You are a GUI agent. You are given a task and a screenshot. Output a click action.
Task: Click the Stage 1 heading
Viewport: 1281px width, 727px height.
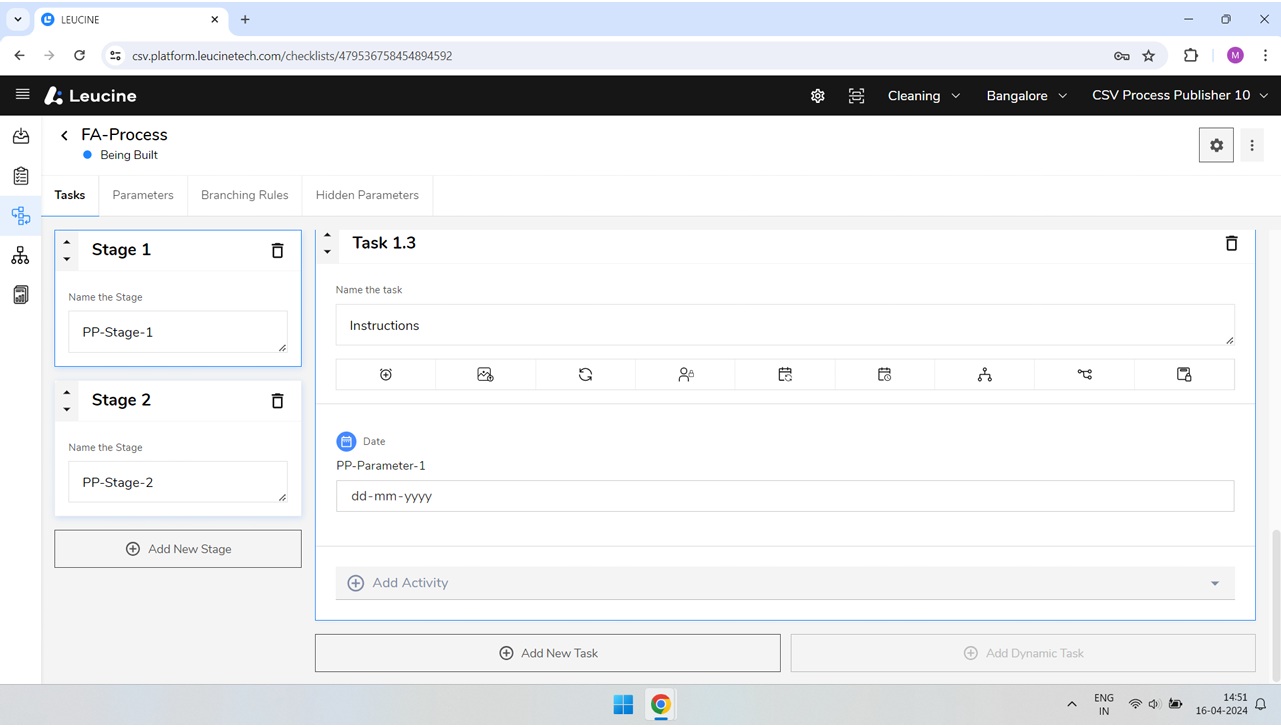pos(121,250)
